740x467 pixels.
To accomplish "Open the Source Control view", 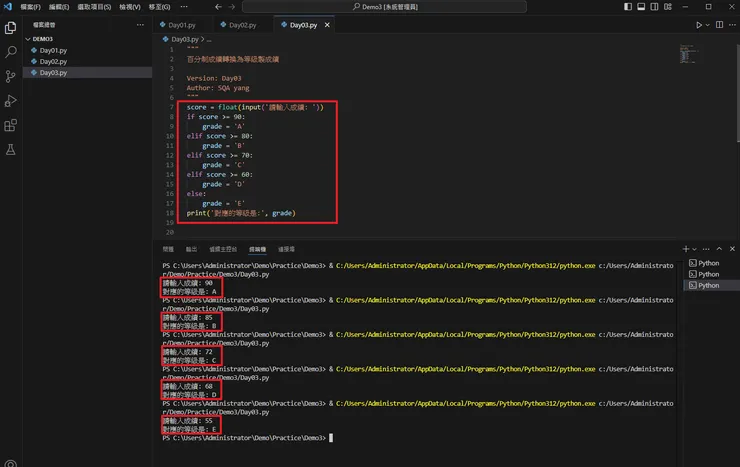I will pyautogui.click(x=11, y=76).
